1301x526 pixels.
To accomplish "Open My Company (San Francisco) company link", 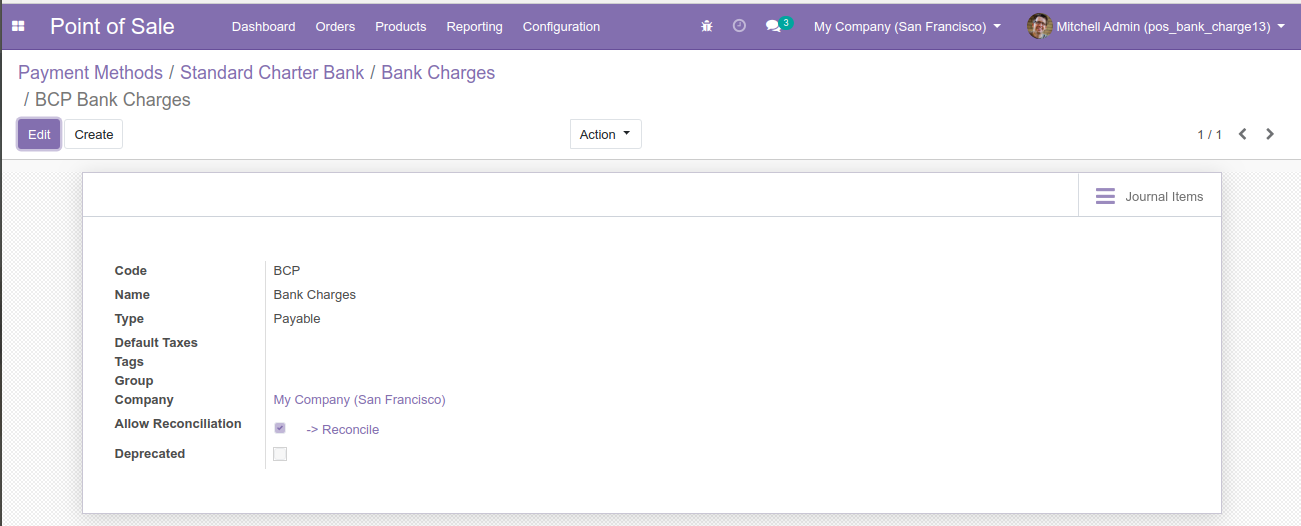I will pyautogui.click(x=359, y=400).
